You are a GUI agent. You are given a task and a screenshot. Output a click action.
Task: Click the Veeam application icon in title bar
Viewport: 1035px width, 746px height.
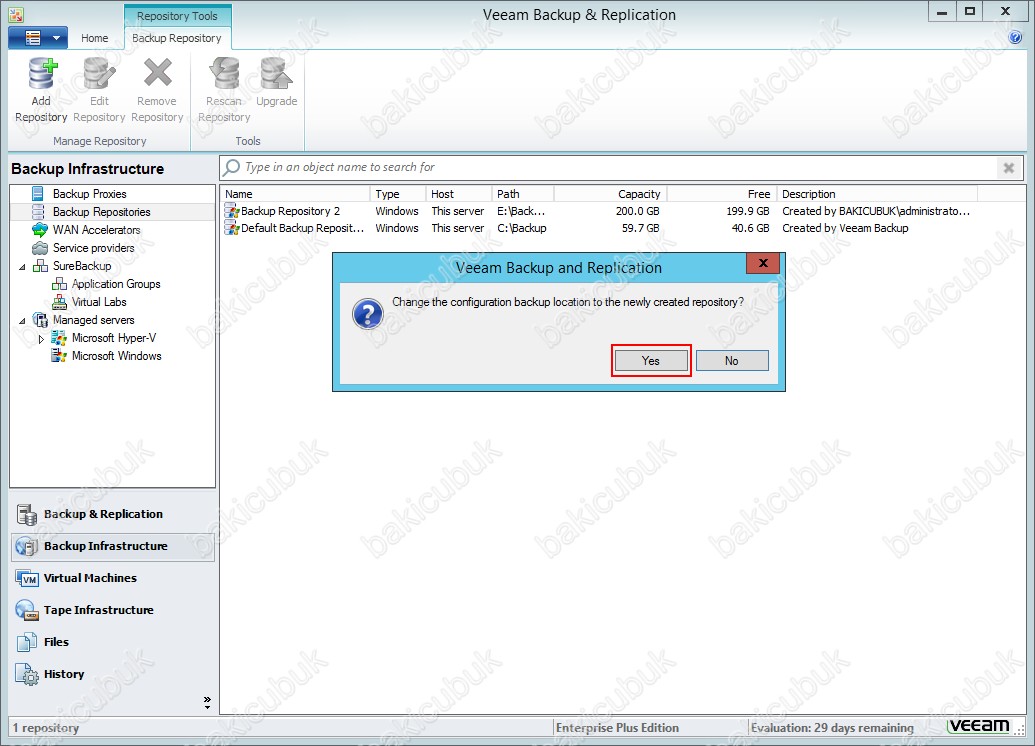click(16, 15)
